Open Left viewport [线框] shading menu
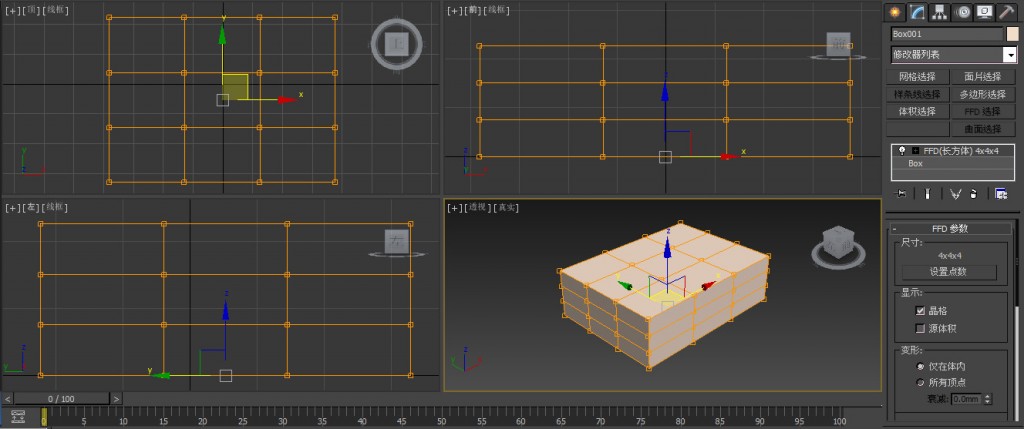The image size is (1024, 429). (55, 207)
